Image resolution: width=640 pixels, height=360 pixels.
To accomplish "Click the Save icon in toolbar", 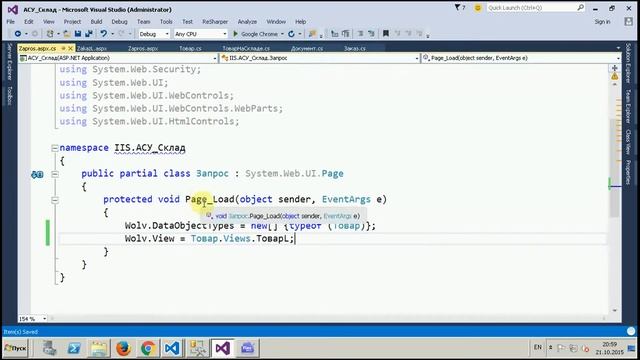I will click(x=78, y=34).
